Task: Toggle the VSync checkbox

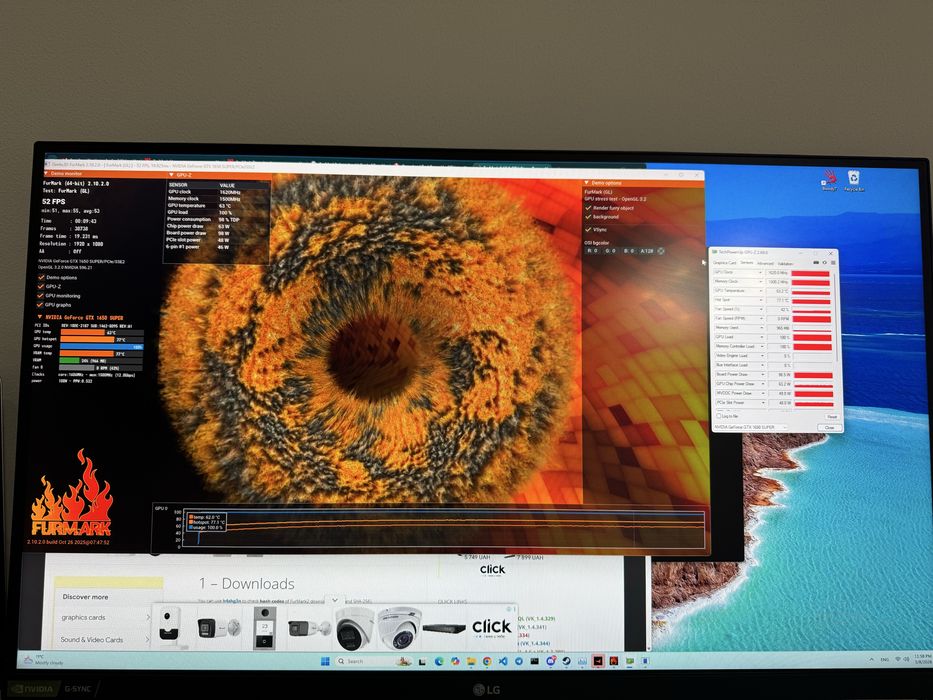Action: point(588,229)
